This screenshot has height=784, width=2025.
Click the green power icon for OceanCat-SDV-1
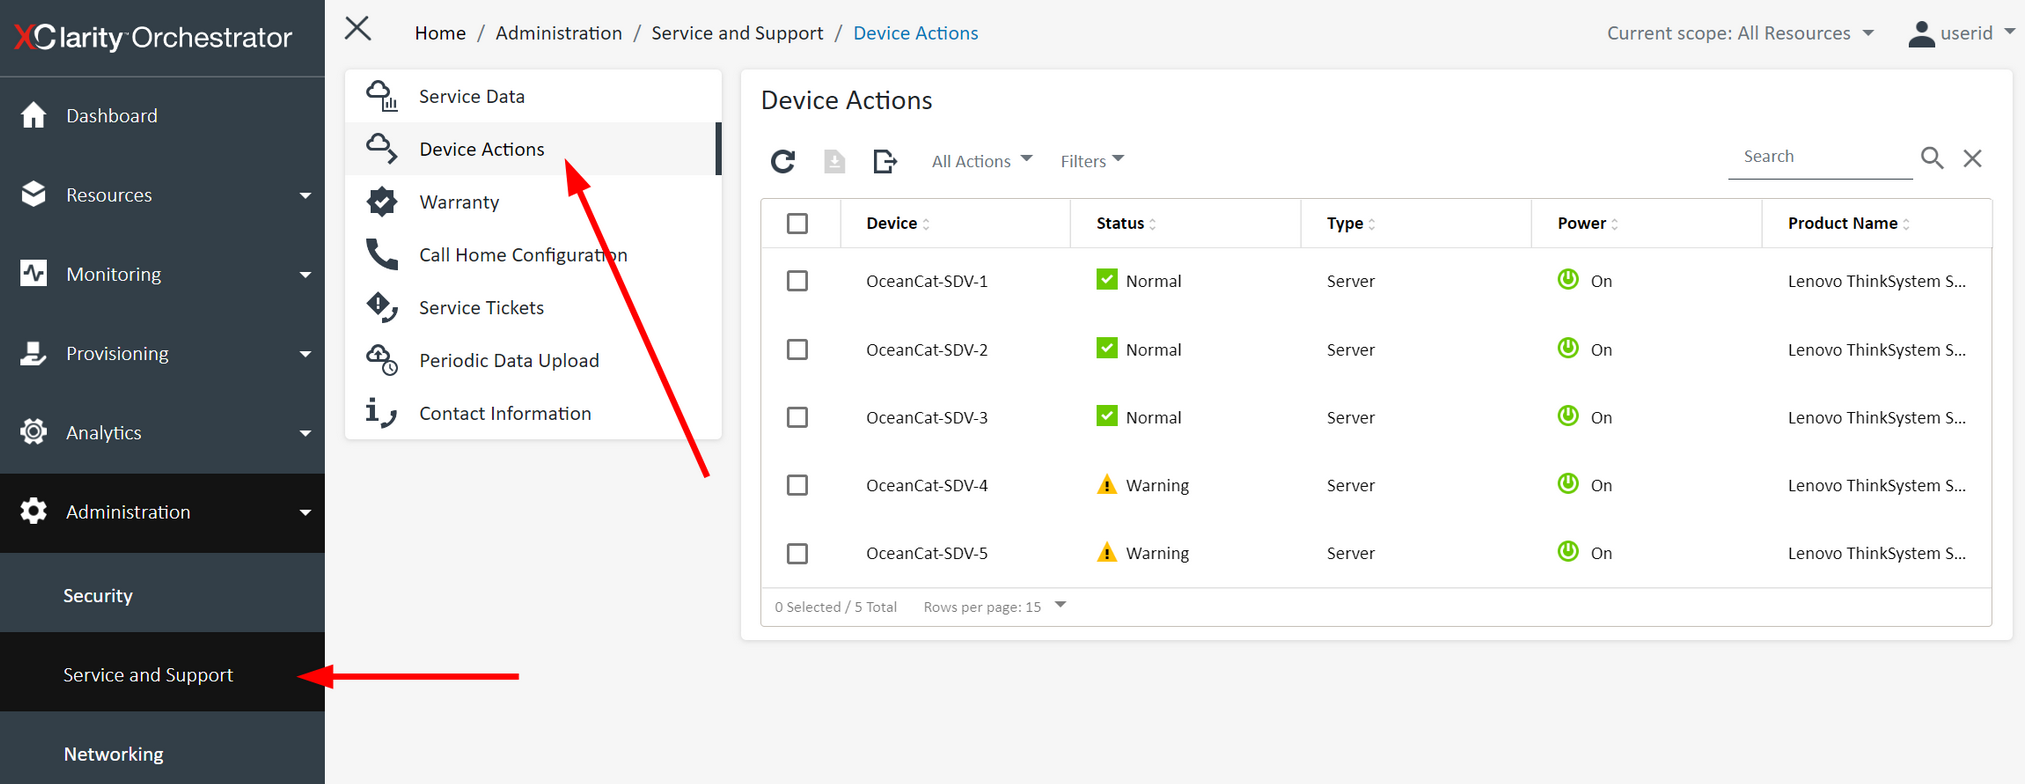coord(1568,280)
